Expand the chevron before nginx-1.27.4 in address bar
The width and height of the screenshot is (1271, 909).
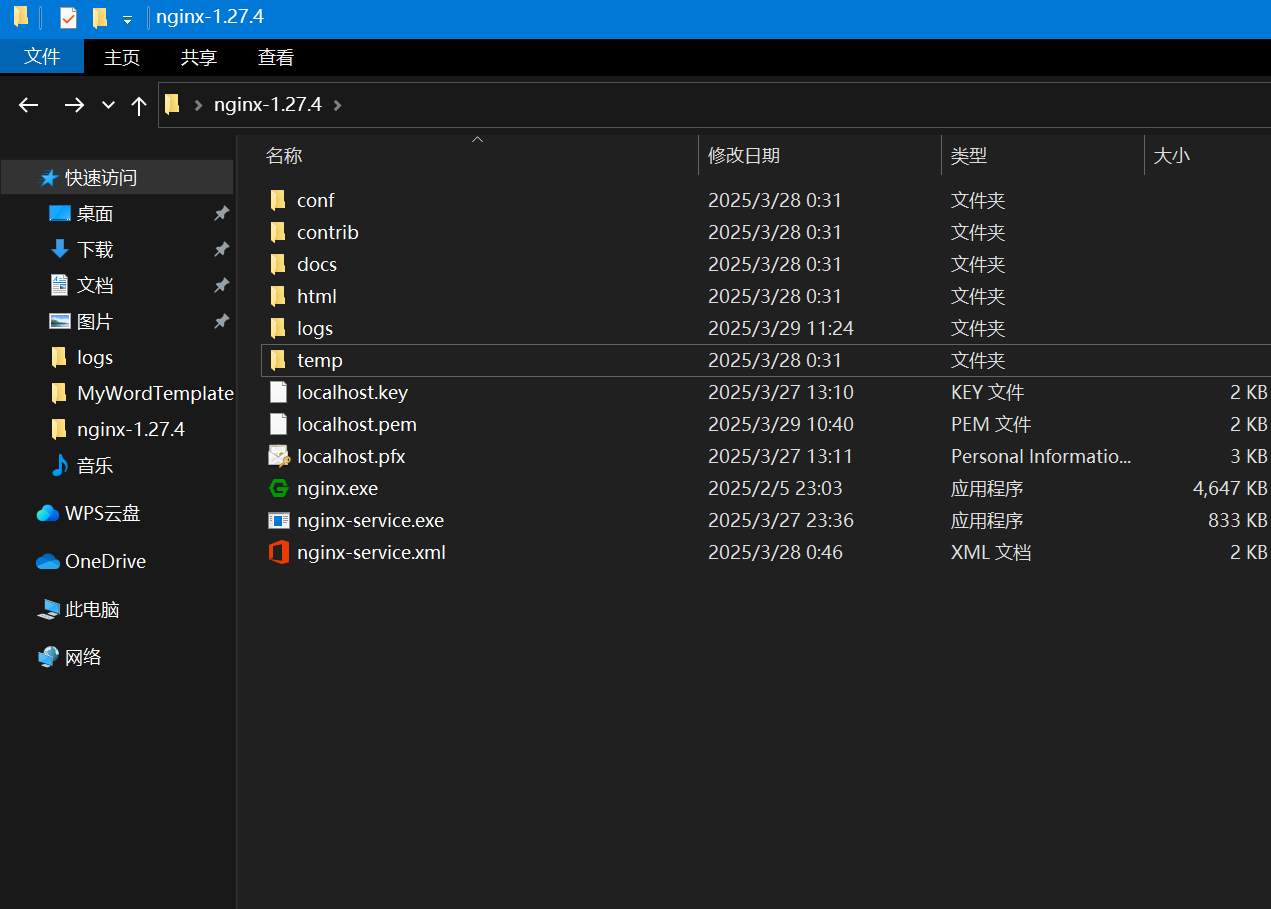pyautogui.click(x=197, y=105)
